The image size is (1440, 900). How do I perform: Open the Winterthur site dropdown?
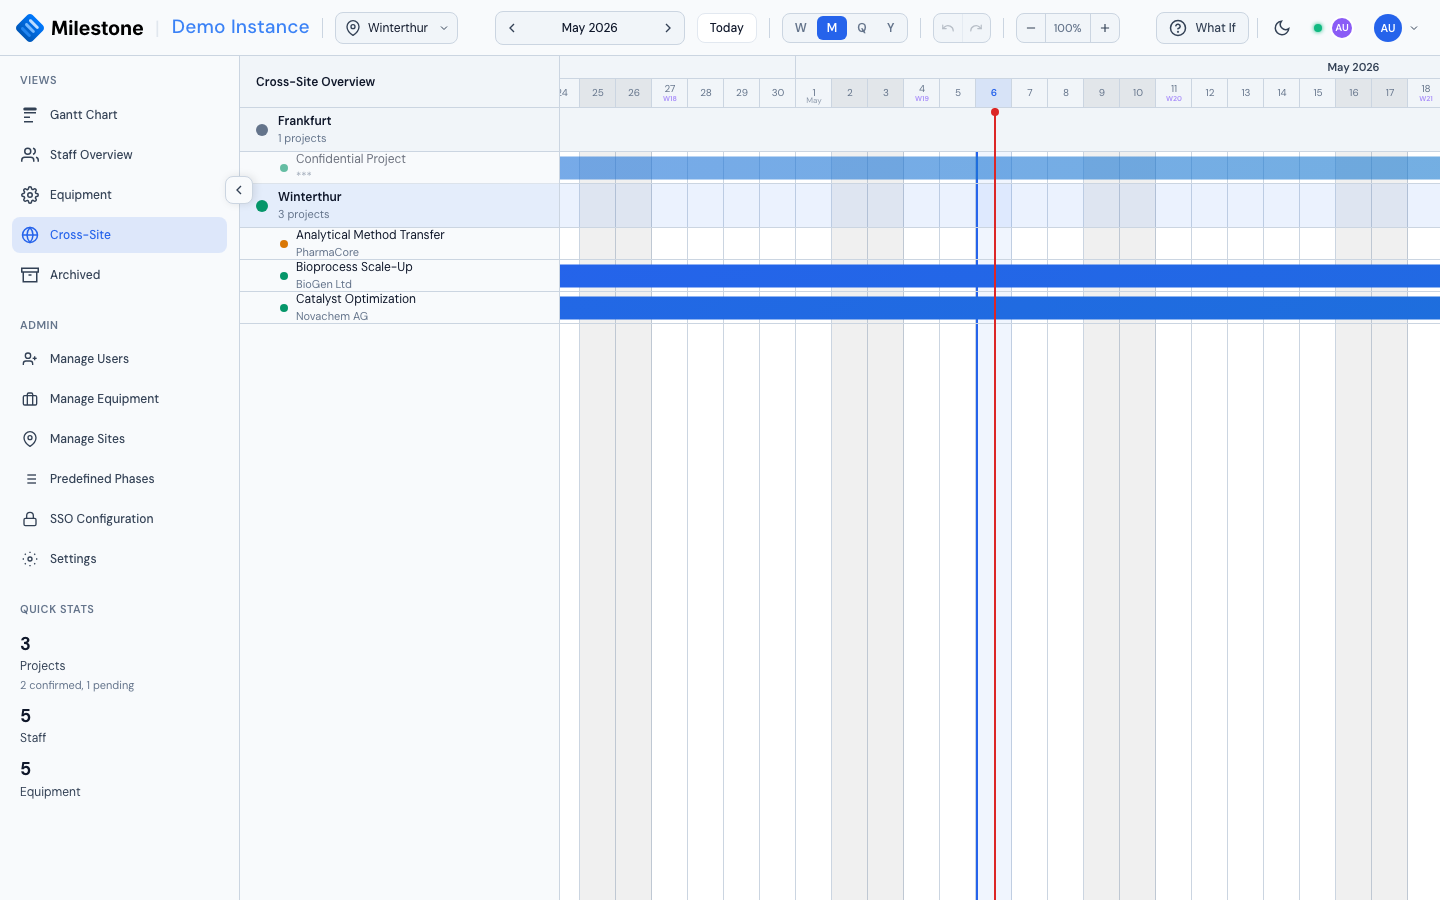point(396,28)
